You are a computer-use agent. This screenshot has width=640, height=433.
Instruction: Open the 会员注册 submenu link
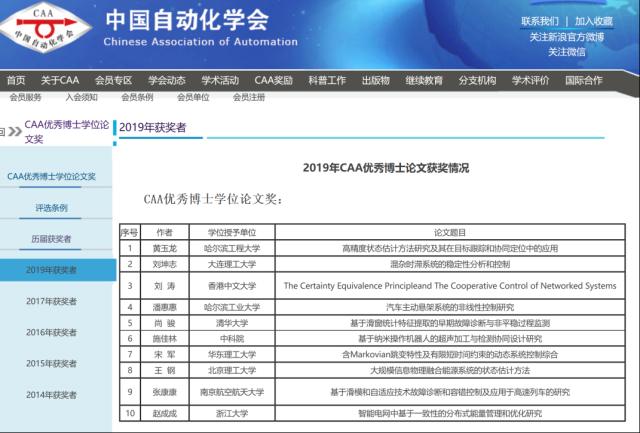coord(249,98)
